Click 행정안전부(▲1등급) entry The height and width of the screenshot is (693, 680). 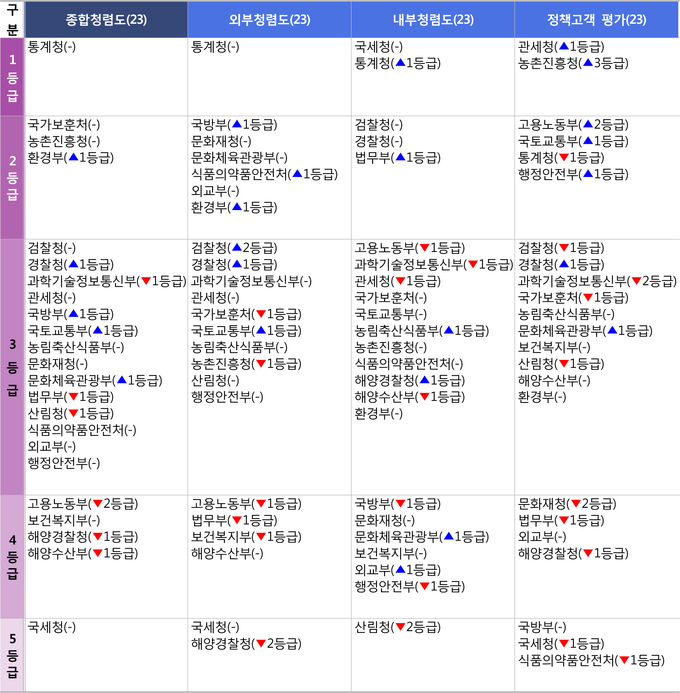click(573, 174)
